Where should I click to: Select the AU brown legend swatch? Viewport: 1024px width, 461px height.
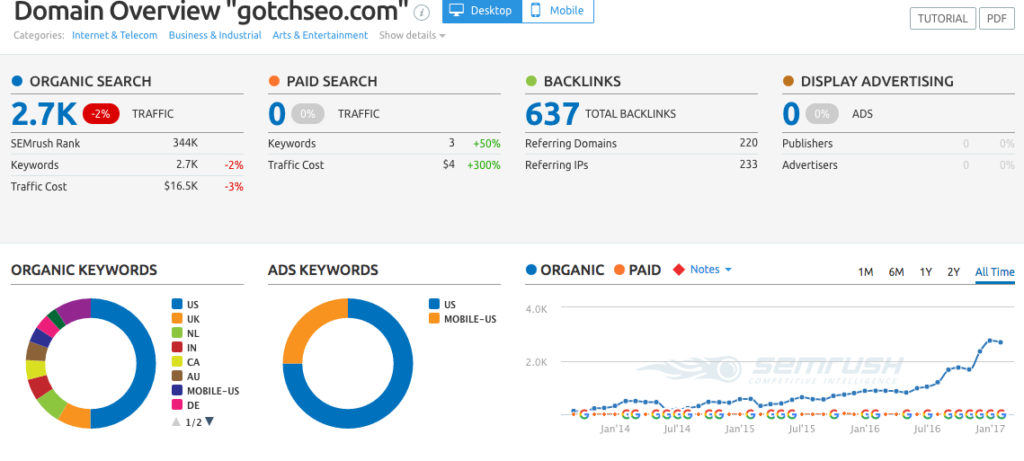pos(176,376)
